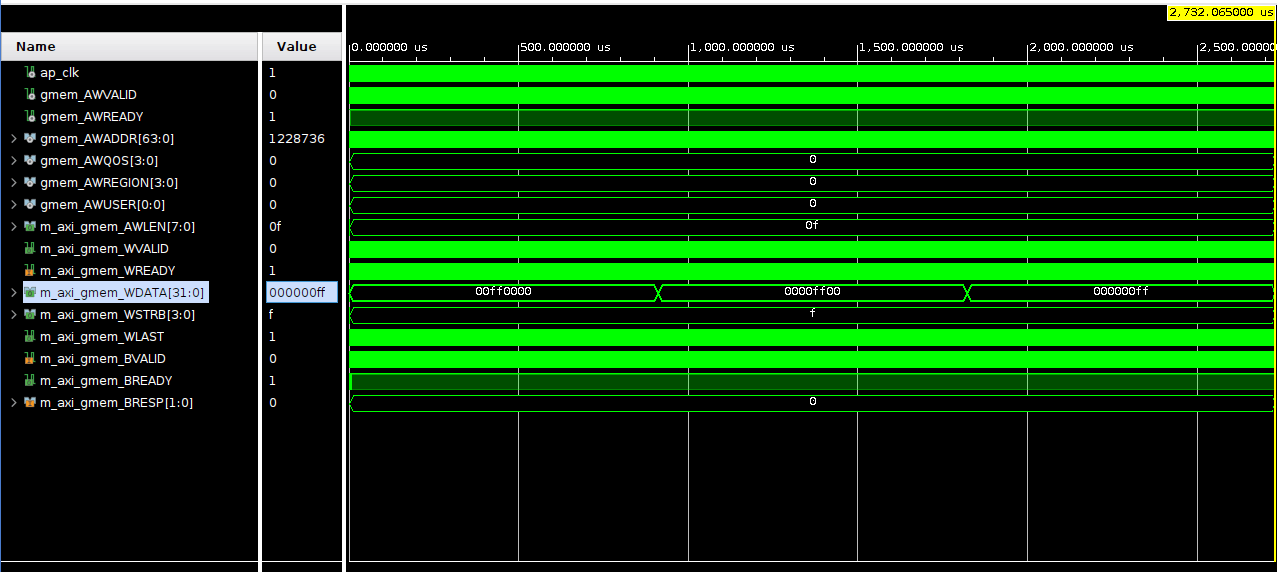Click the highlighted 000000ff WDATA value cell
Image resolution: width=1277 pixels, height=572 pixels.
(x=301, y=293)
